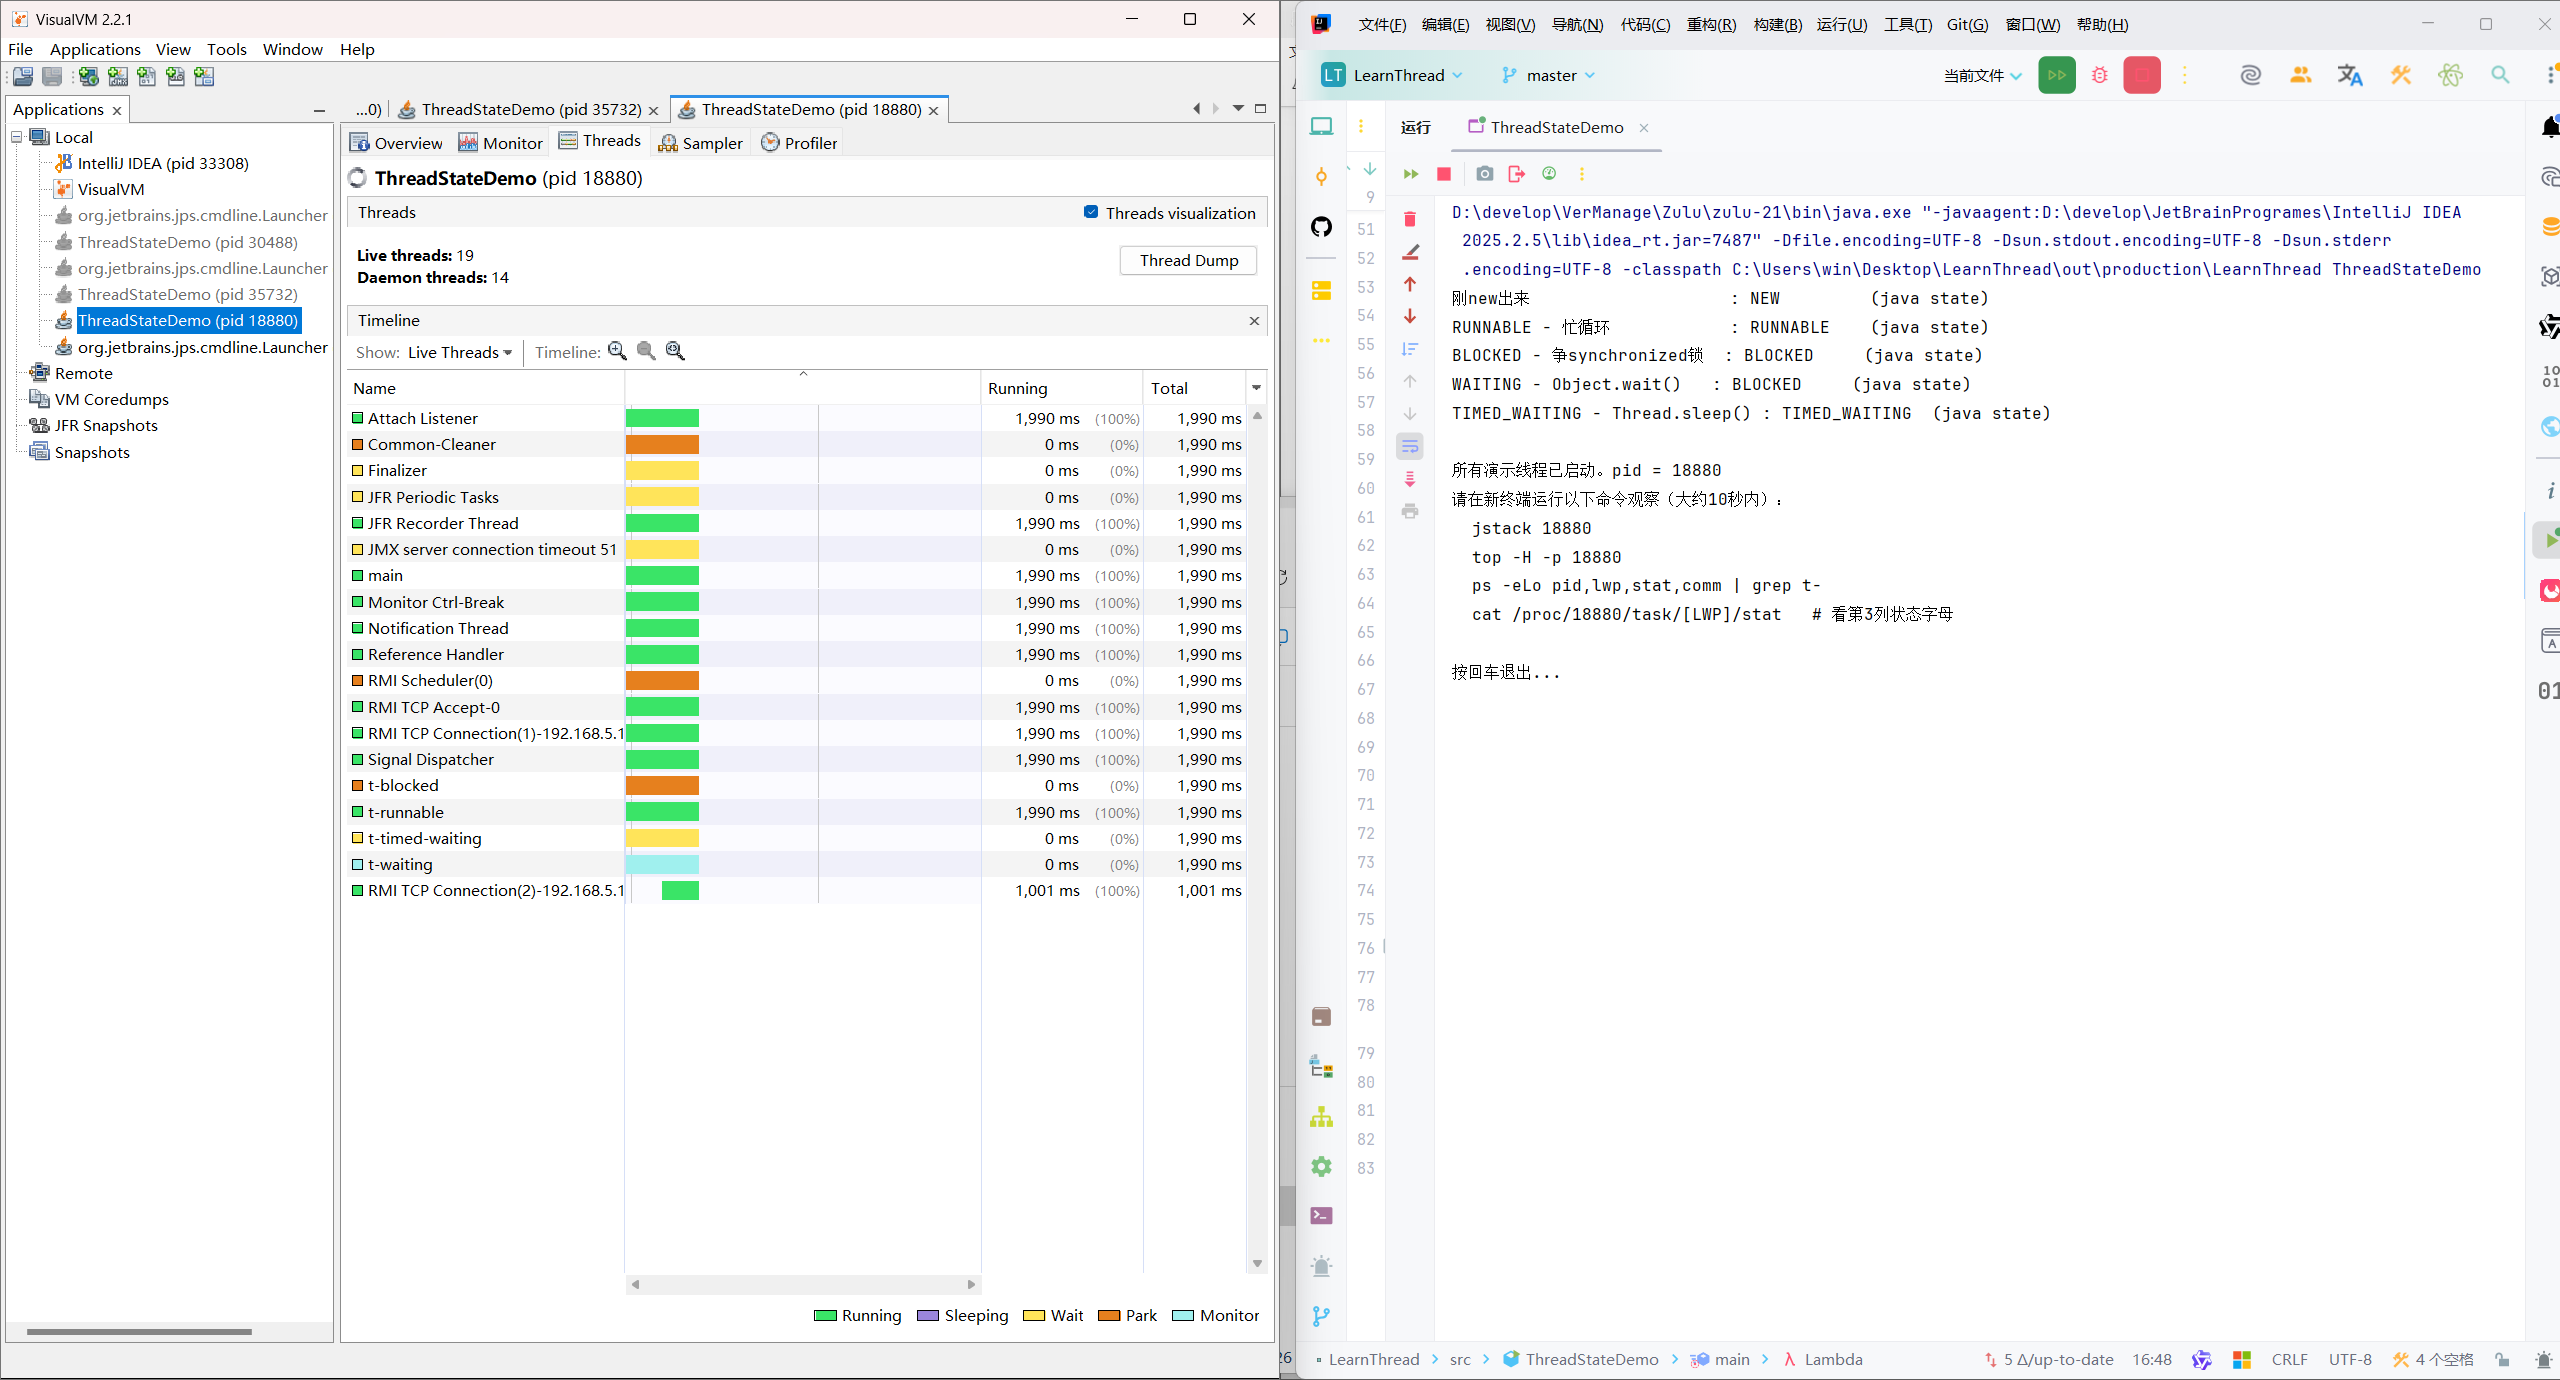Toggle the Threads visualization checkbox
The height and width of the screenshot is (1380, 2560).
[x=1091, y=212]
